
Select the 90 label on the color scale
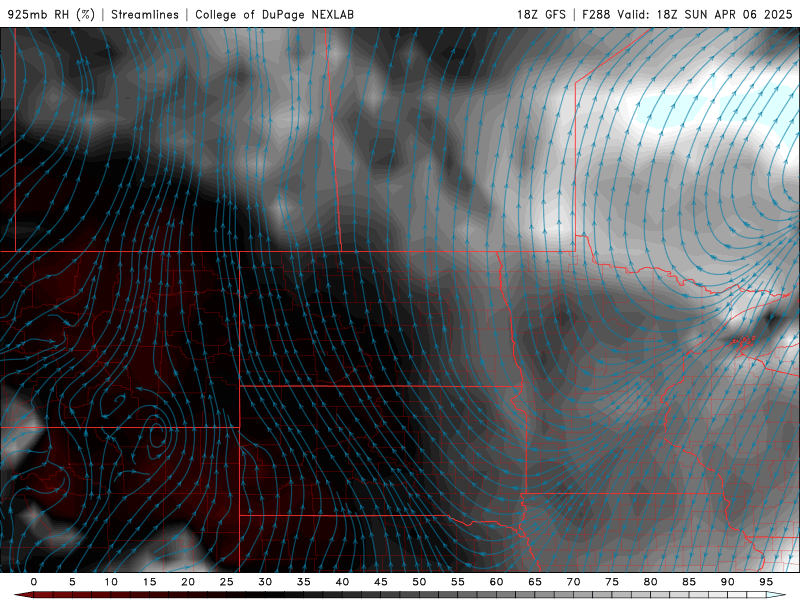coord(728,582)
